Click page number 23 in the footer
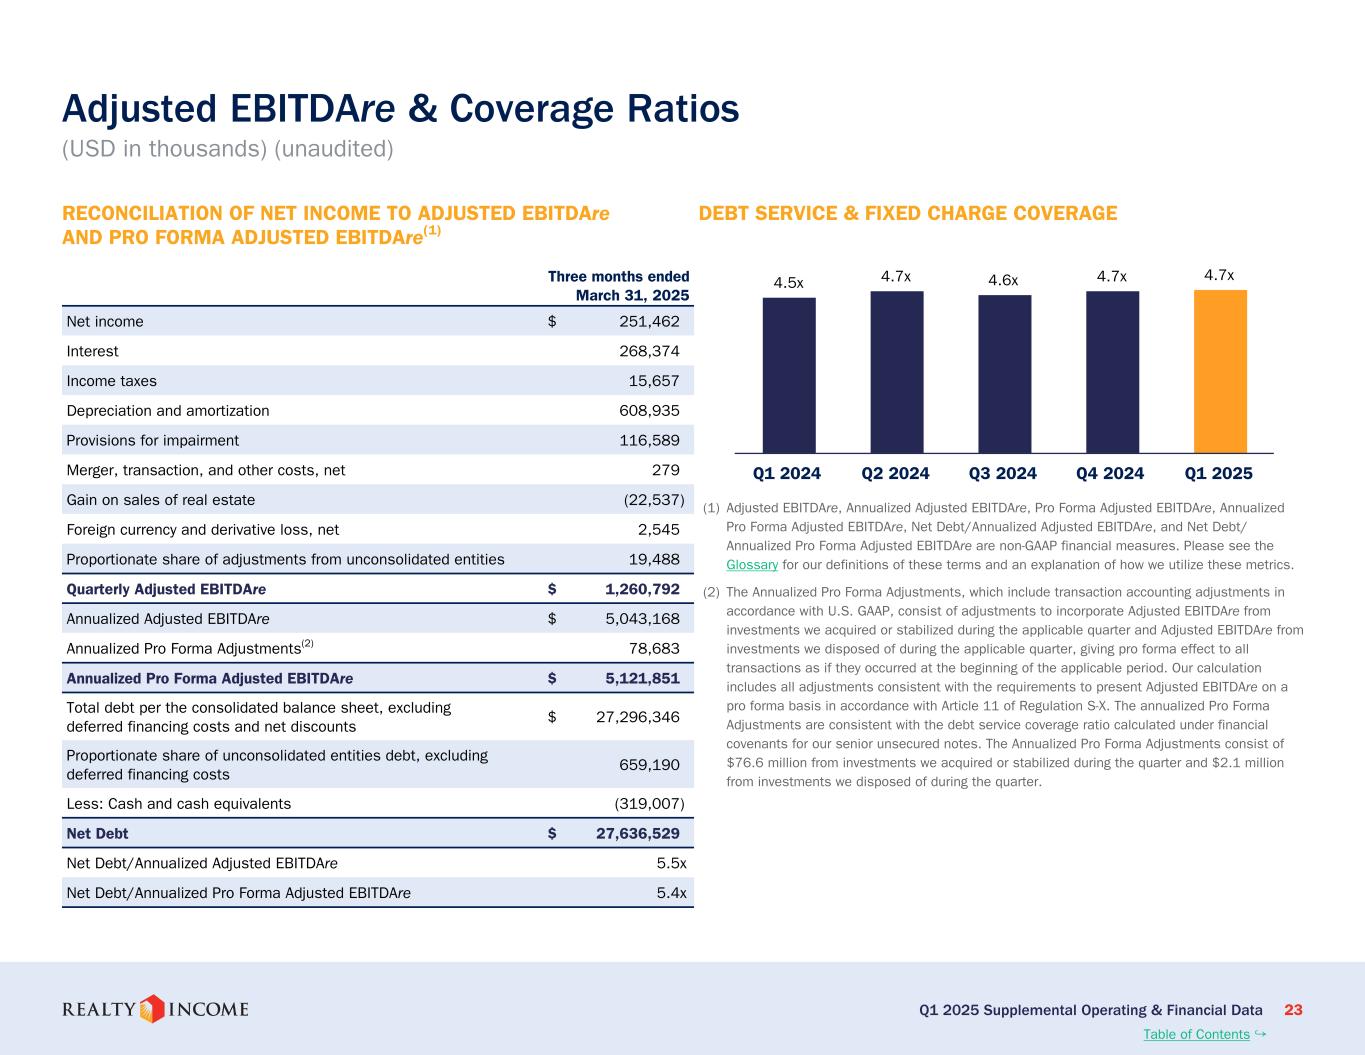This screenshot has height=1055, width=1365. [x=1293, y=1010]
